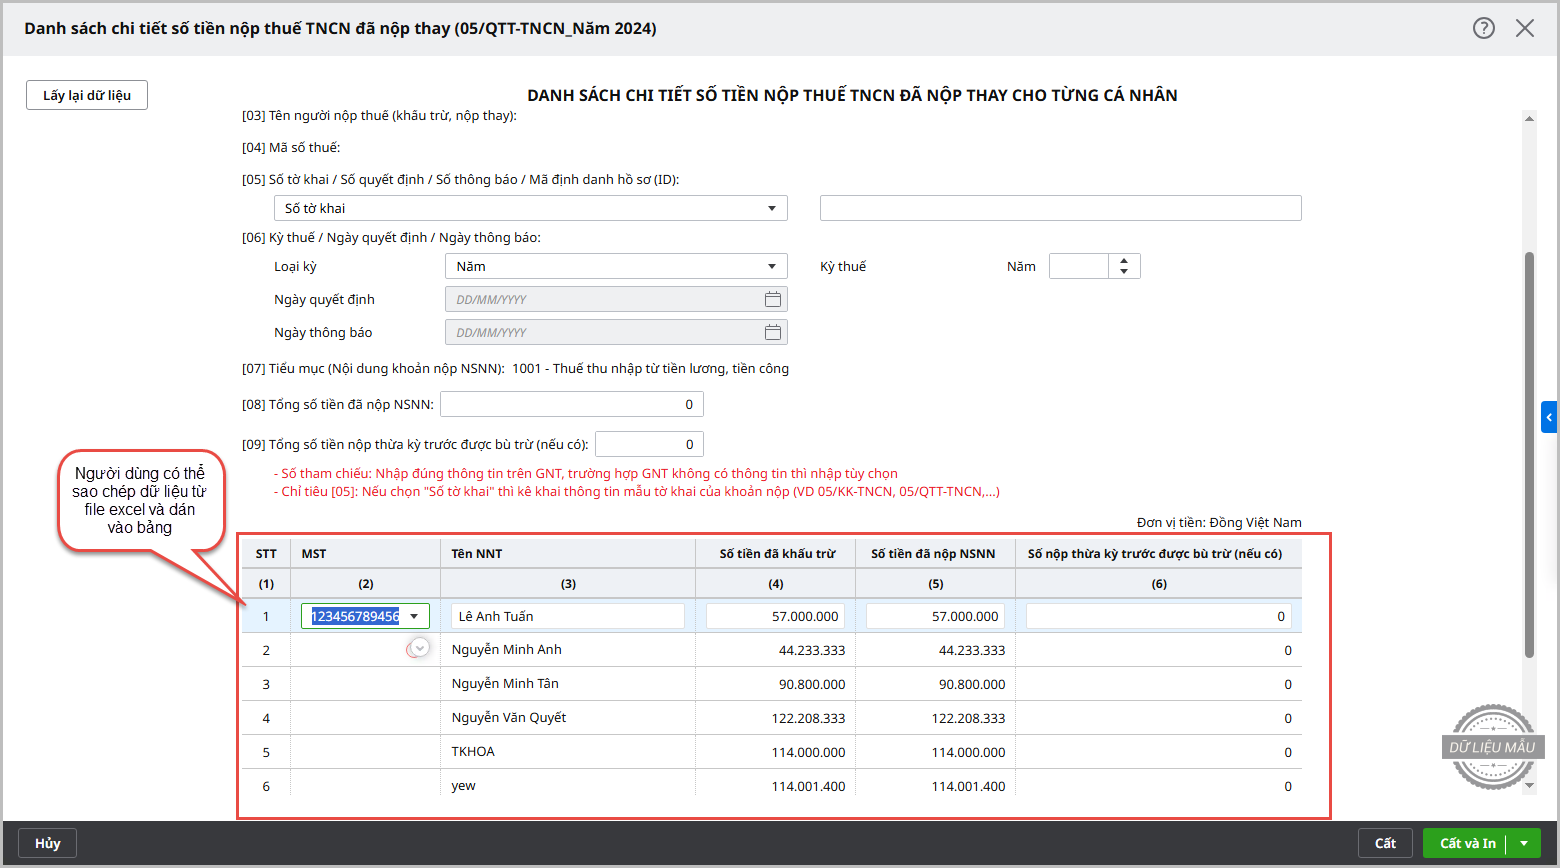Click the Cất và In button
Screen dimensions: 1560x868
(1466, 843)
